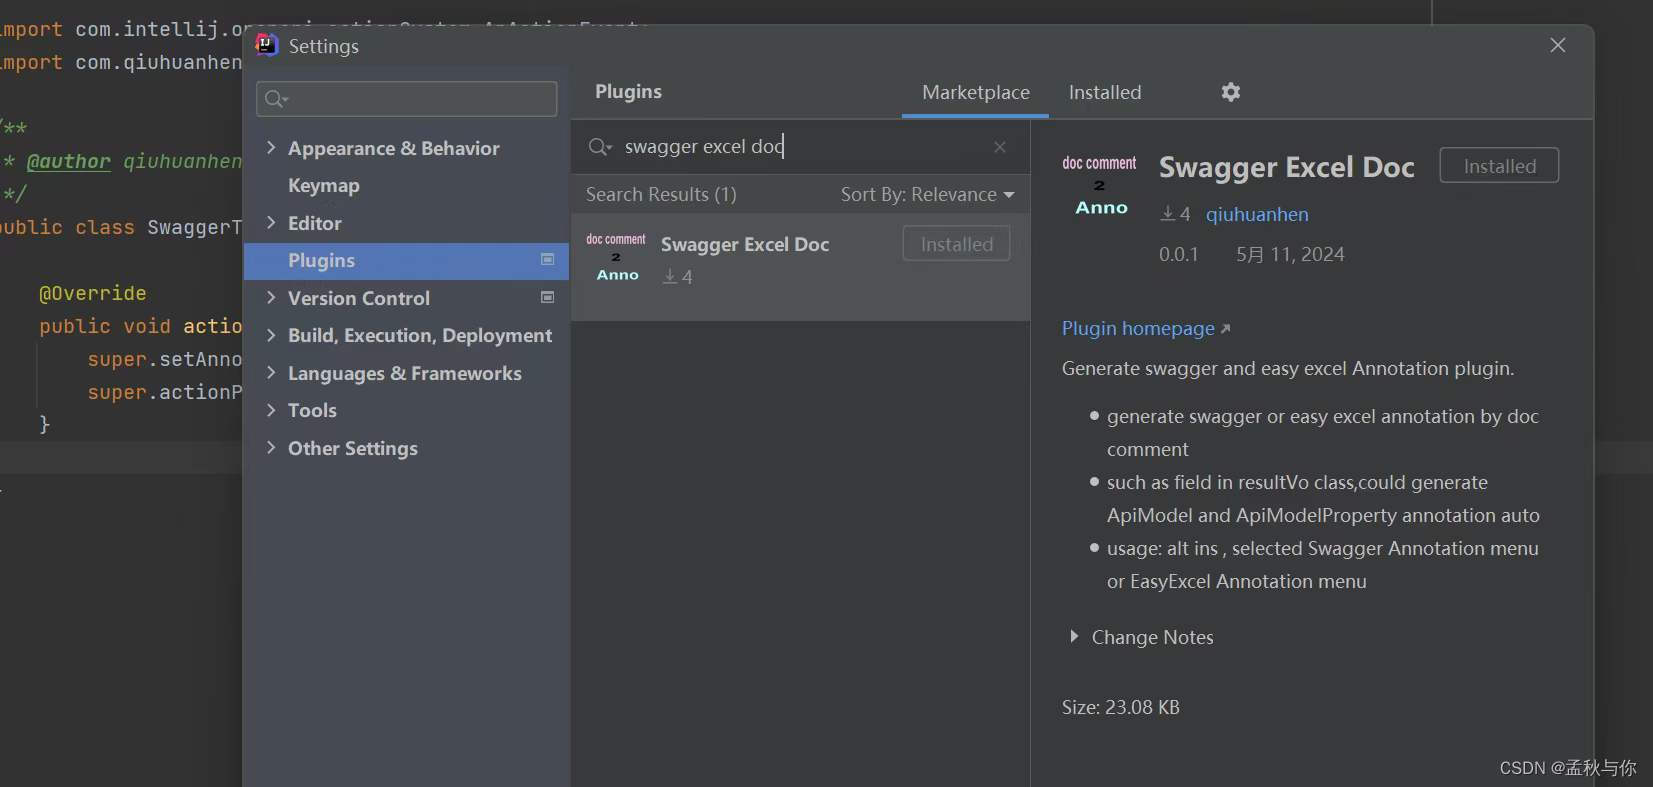Viewport: 1653px width, 787px height.
Task: Open the Sort By: Relevance dropdown
Action: coord(927,194)
